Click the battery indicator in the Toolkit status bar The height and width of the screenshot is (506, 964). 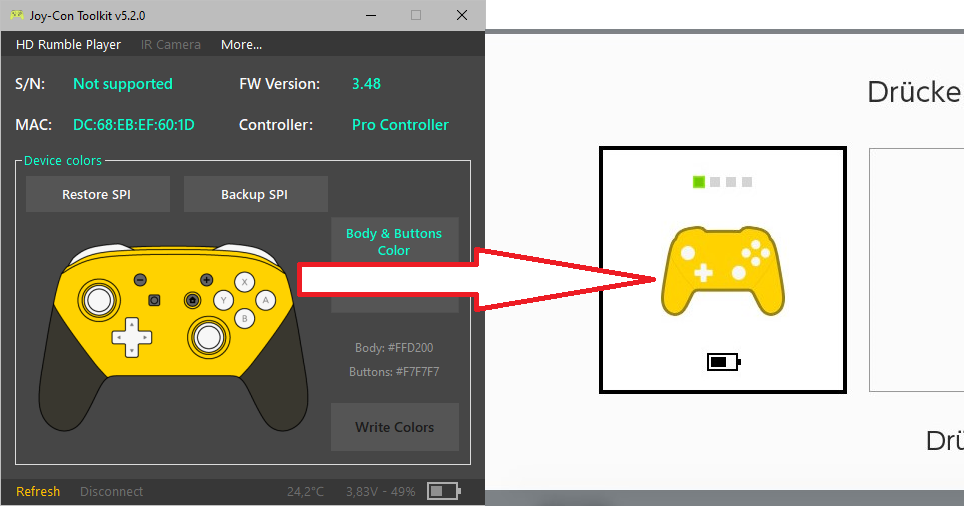444,491
